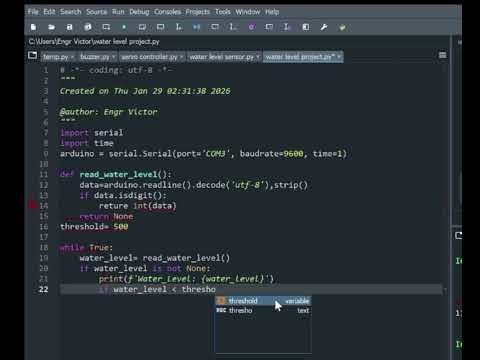
Task: Click 'read_water_level' in the def line
Action: (118, 174)
